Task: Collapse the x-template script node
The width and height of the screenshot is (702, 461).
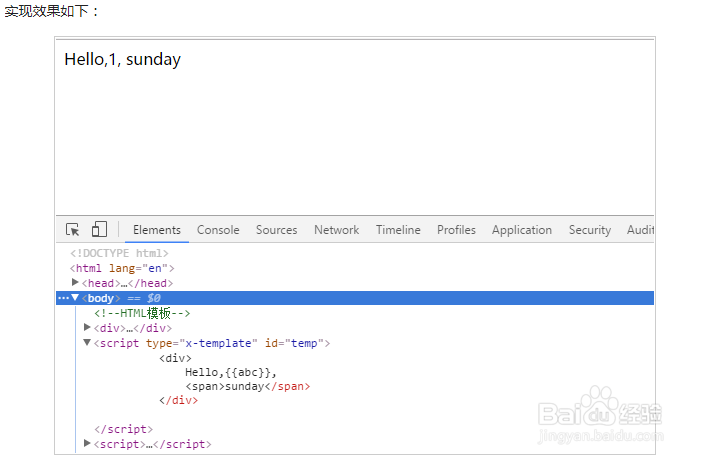Action: 87,342
